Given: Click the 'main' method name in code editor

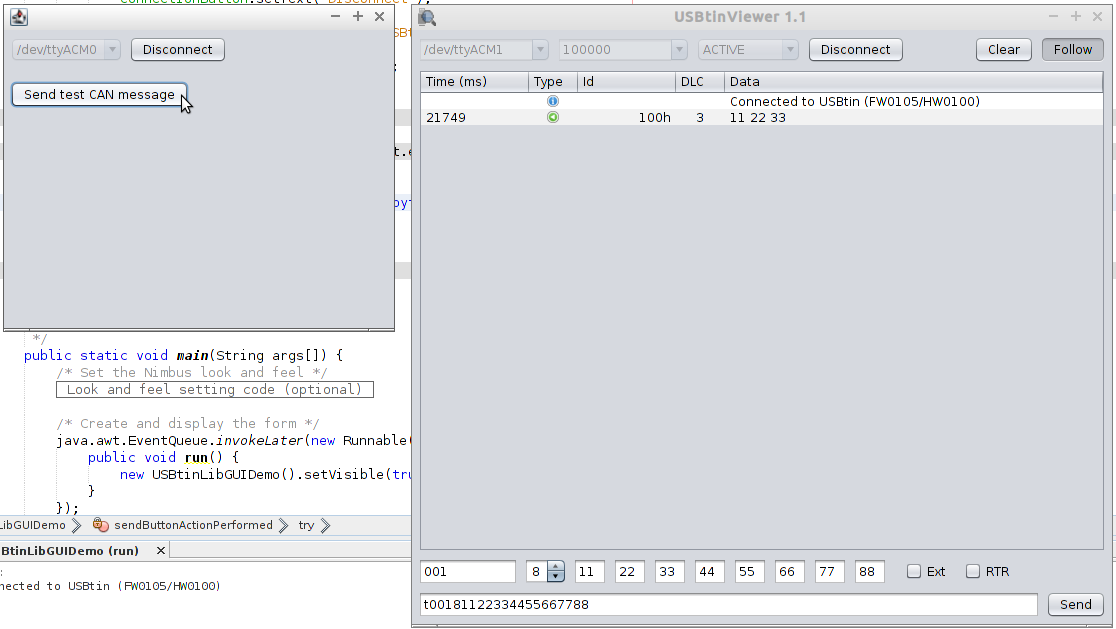Looking at the screenshot, I should (192, 356).
